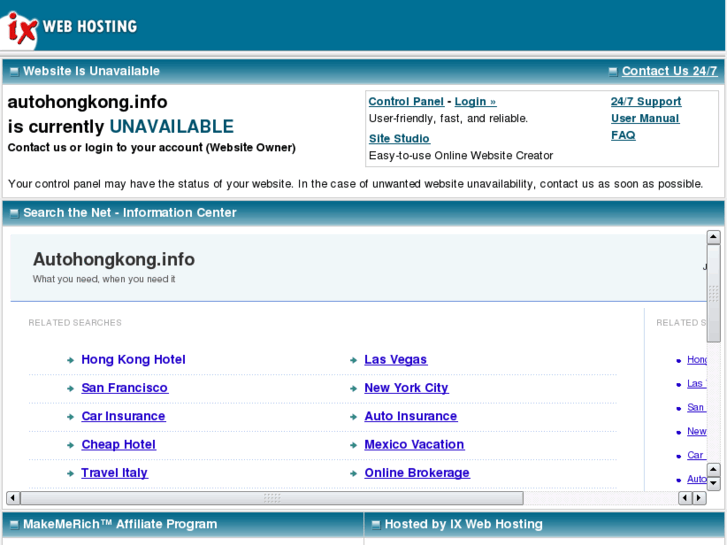Click the horizontal scrollbar left arrow
The height and width of the screenshot is (545, 727).
click(x=13, y=498)
